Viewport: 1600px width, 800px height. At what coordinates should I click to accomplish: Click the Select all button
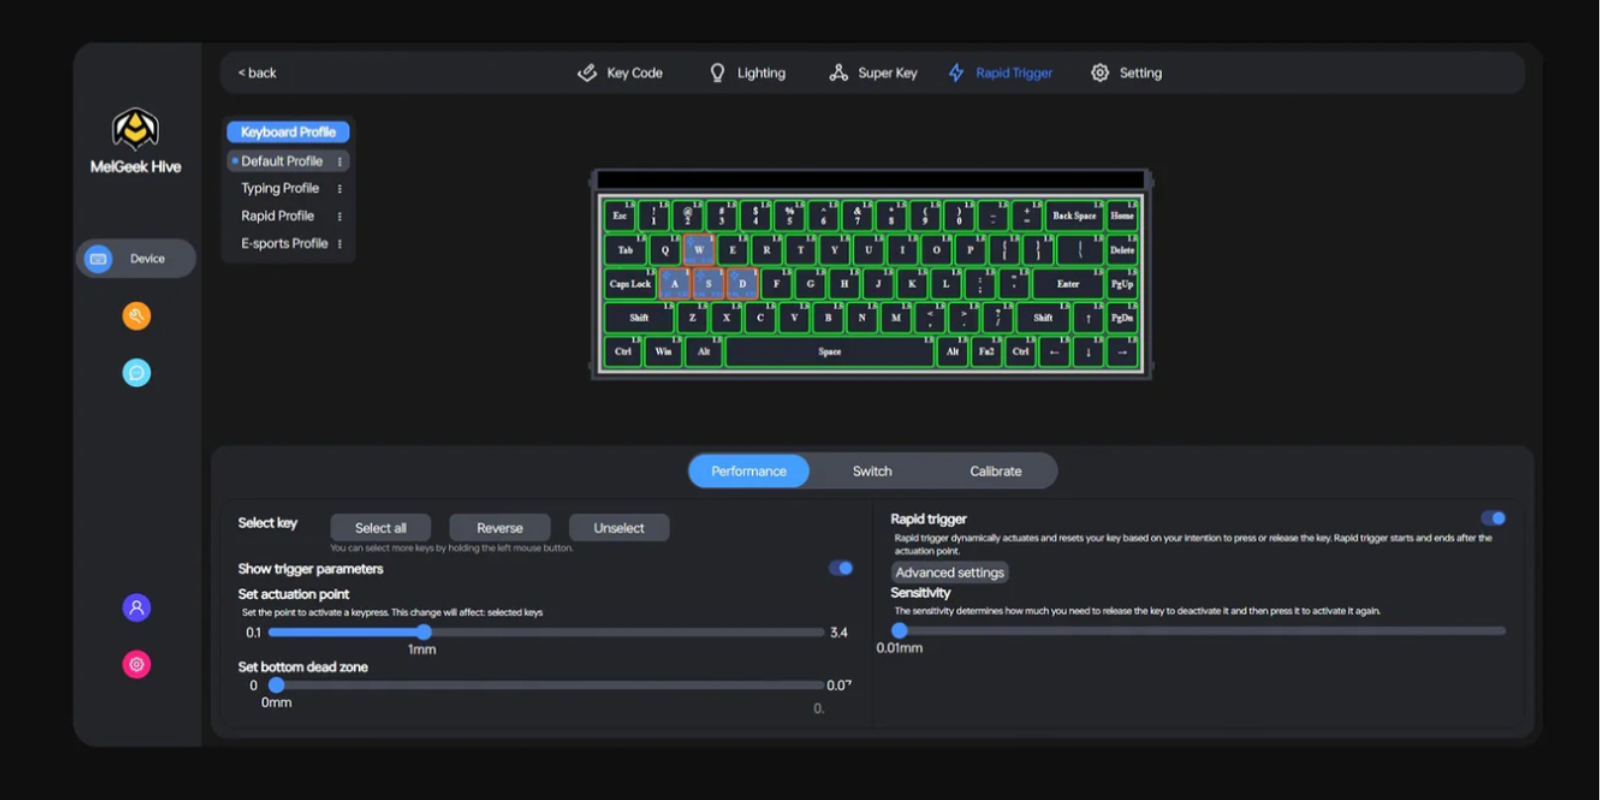(x=380, y=528)
